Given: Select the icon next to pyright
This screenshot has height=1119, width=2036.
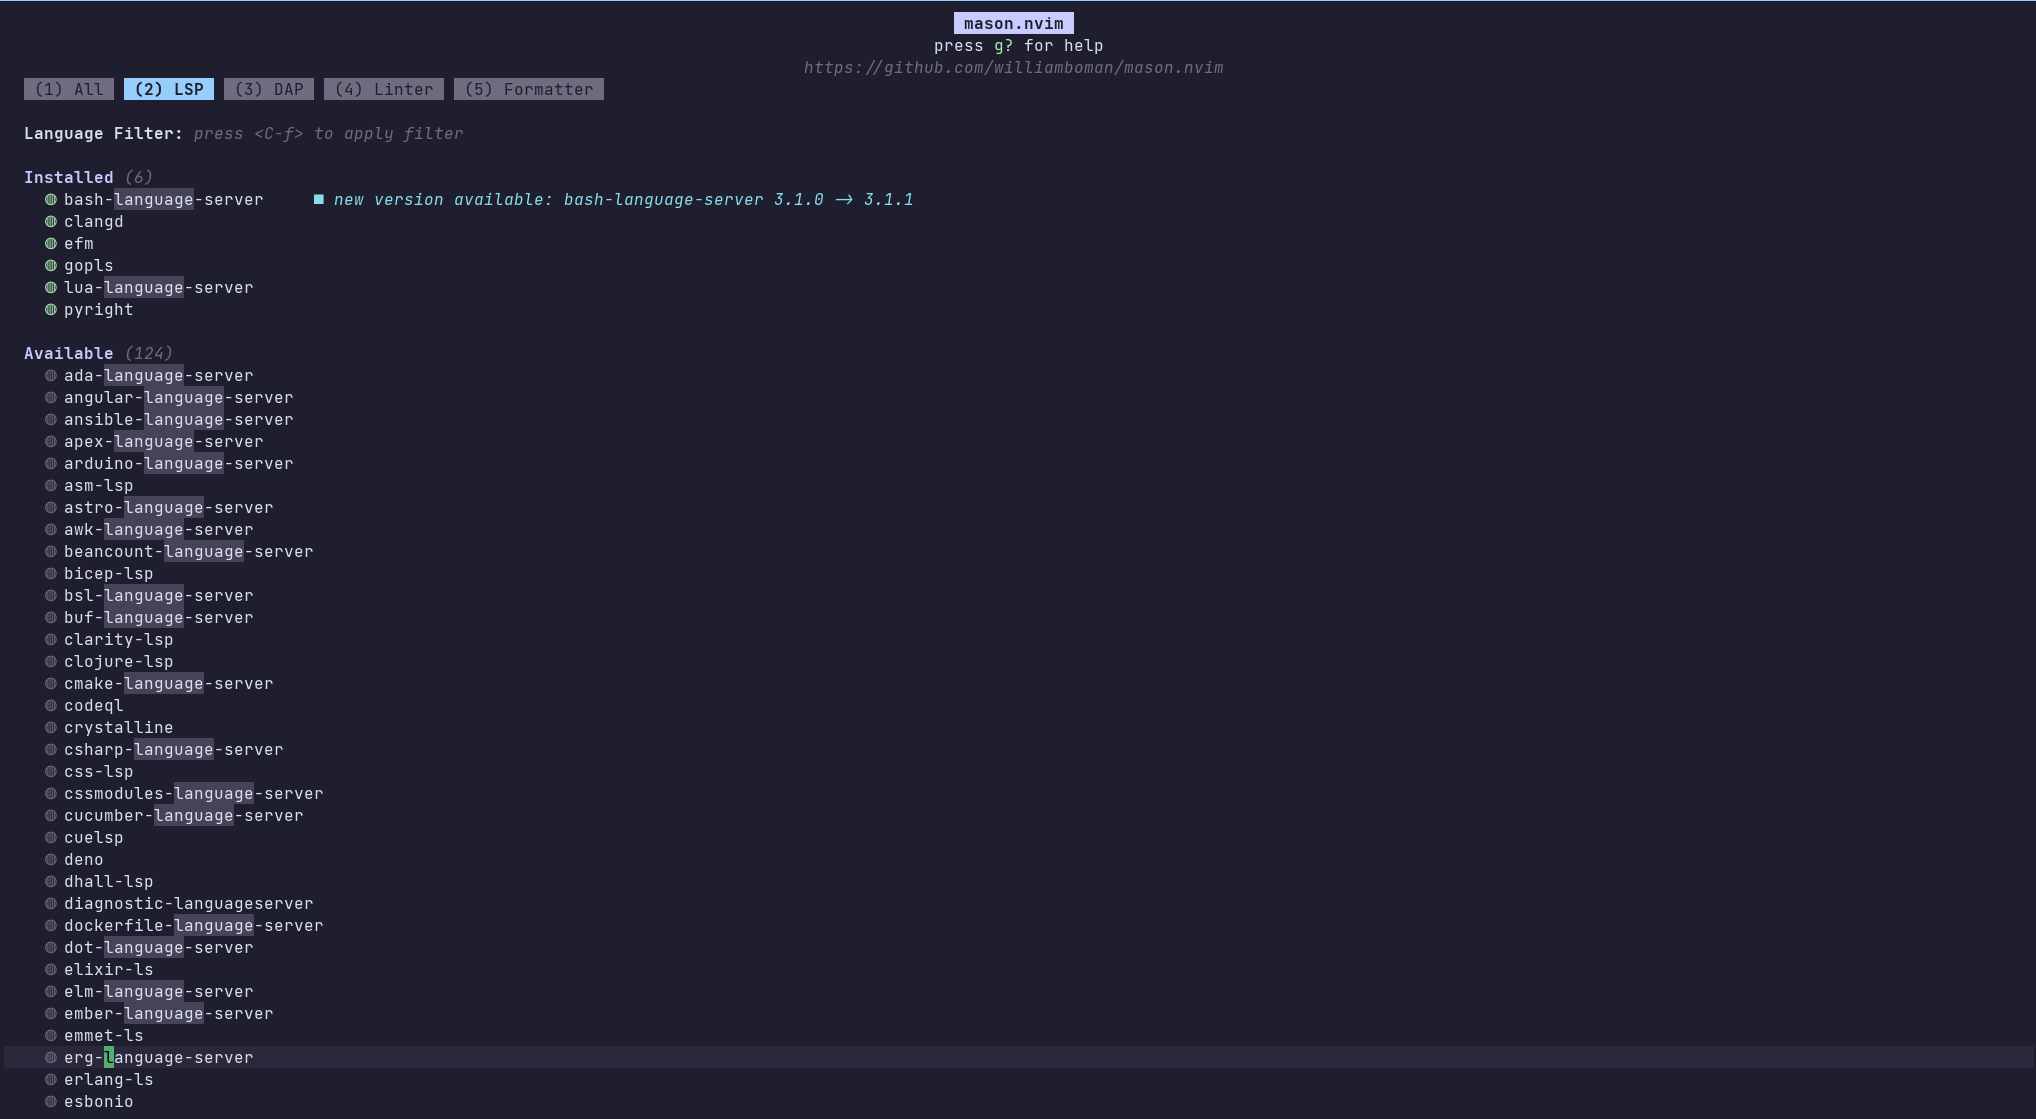Looking at the screenshot, I should click(x=51, y=309).
